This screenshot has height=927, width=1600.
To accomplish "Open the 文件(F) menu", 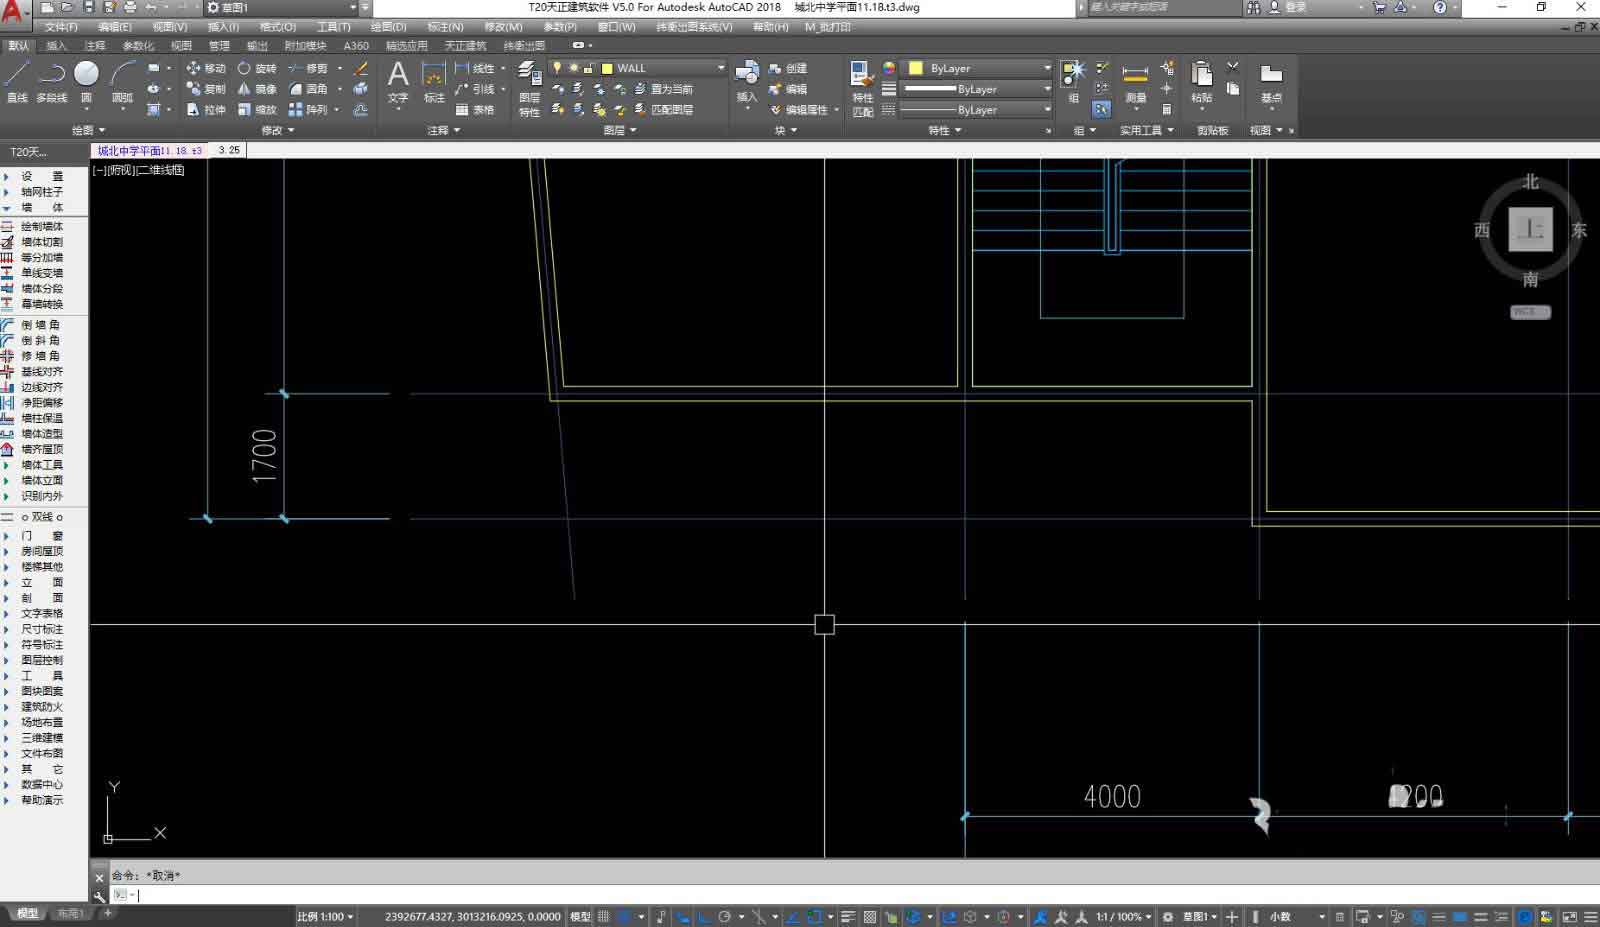I will [61, 27].
